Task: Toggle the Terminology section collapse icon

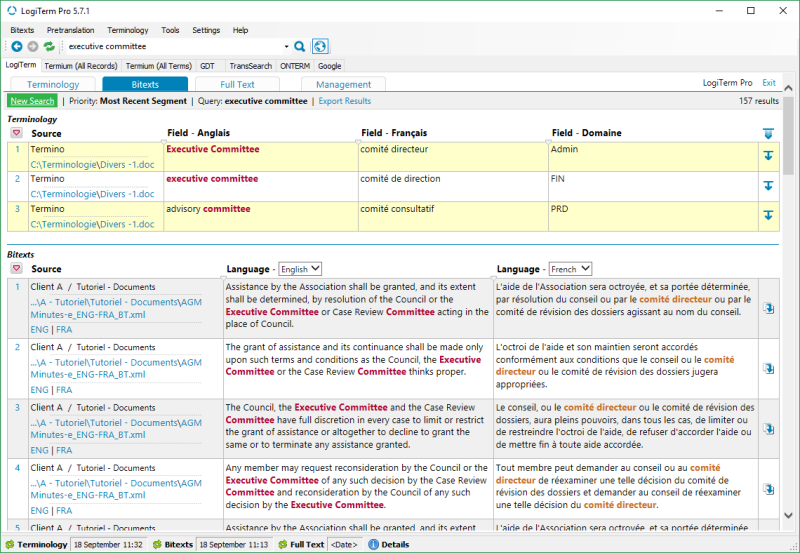Action: tap(16, 133)
